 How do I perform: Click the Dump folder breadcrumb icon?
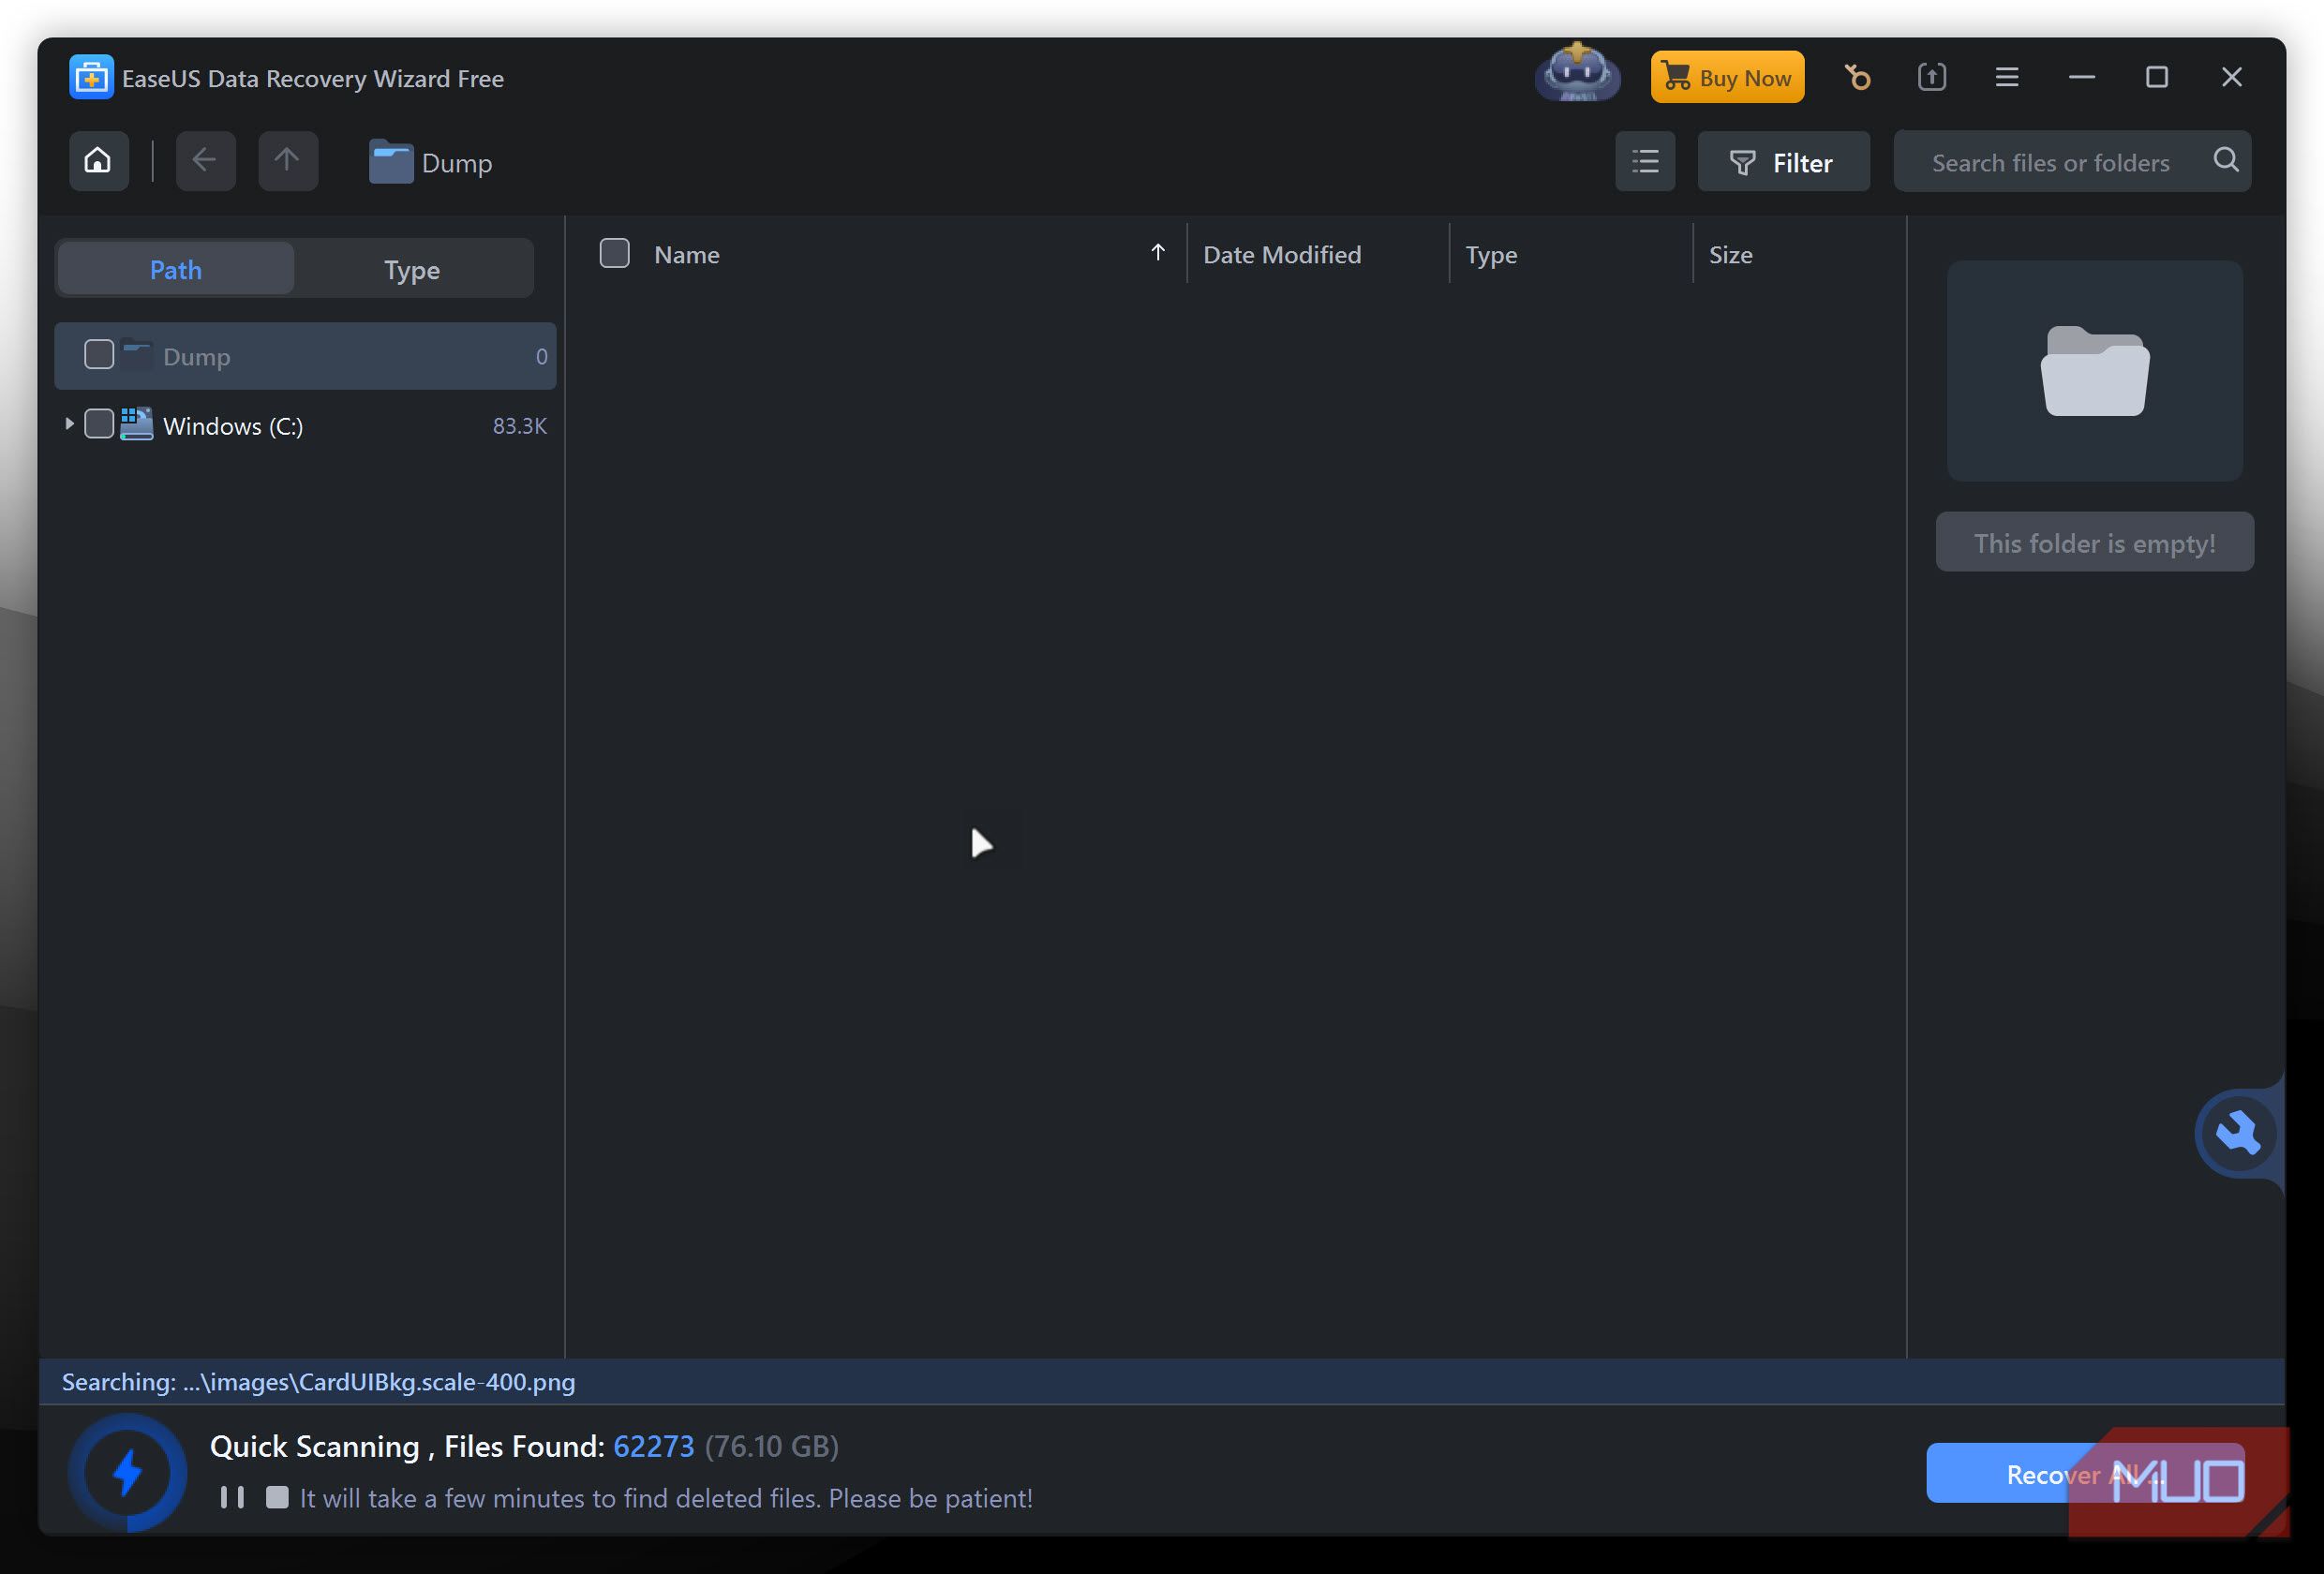click(391, 162)
